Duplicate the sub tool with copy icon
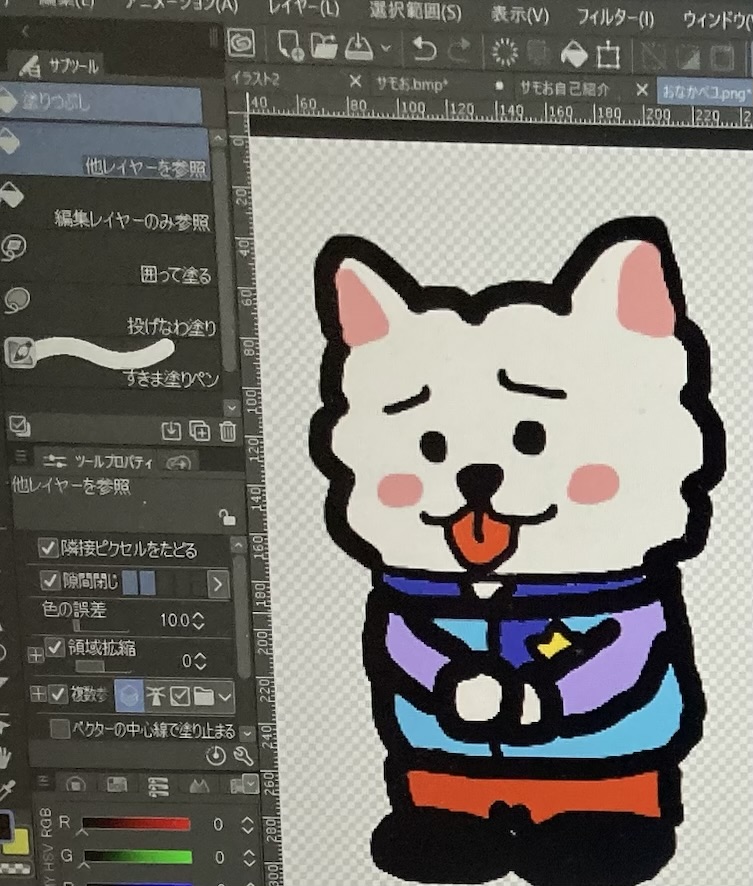 tap(199, 431)
